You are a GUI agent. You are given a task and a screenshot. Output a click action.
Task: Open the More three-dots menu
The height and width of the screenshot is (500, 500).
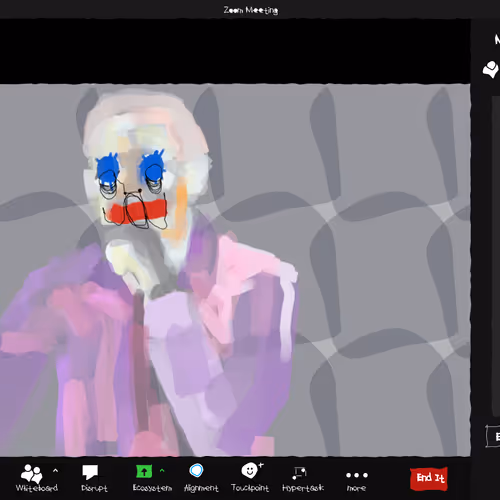pos(357,475)
